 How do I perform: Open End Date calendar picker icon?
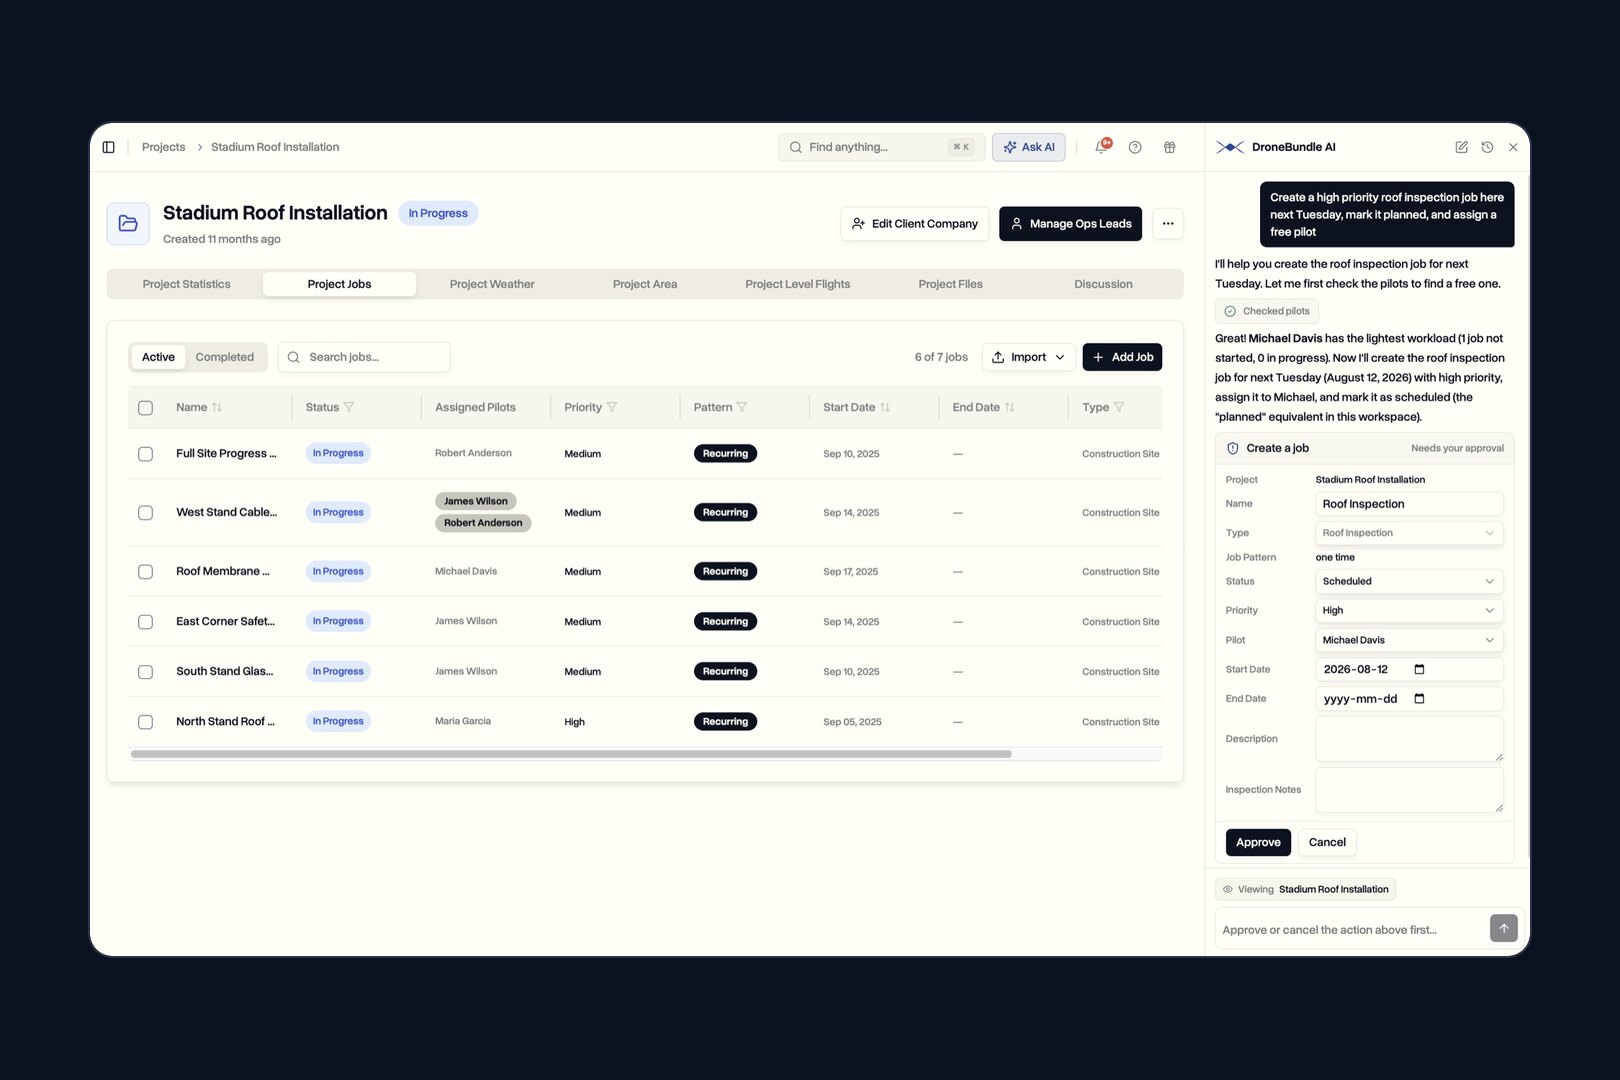[x=1419, y=699]
